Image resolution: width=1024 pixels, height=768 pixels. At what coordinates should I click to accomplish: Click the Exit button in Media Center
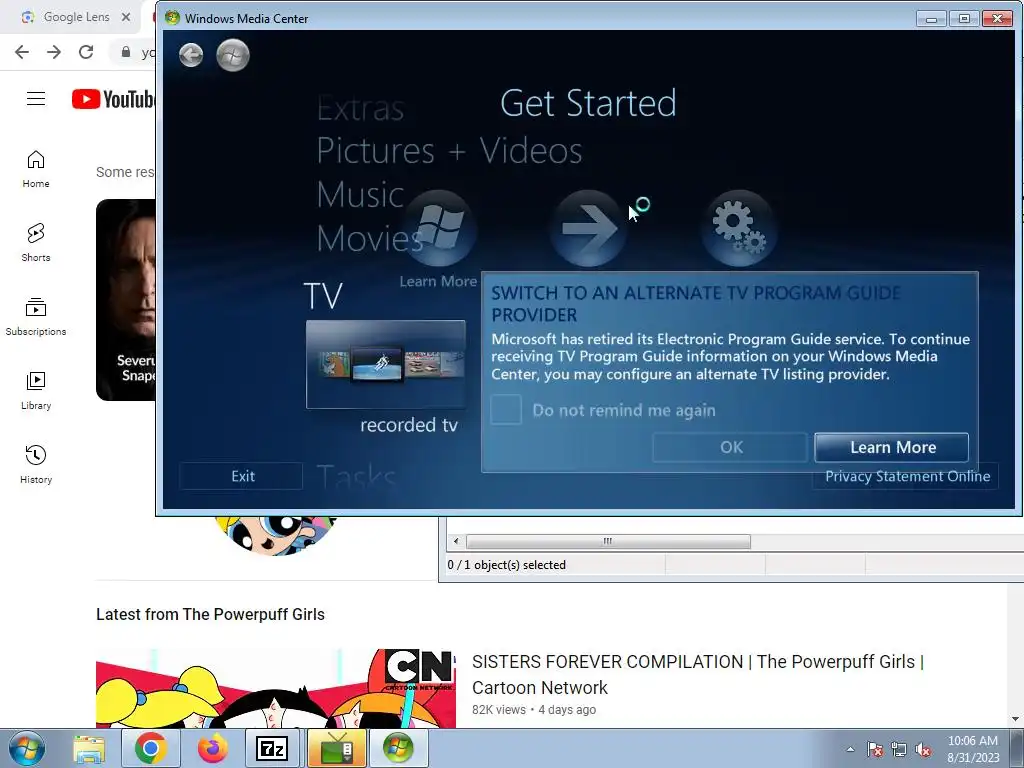point(242,476)
